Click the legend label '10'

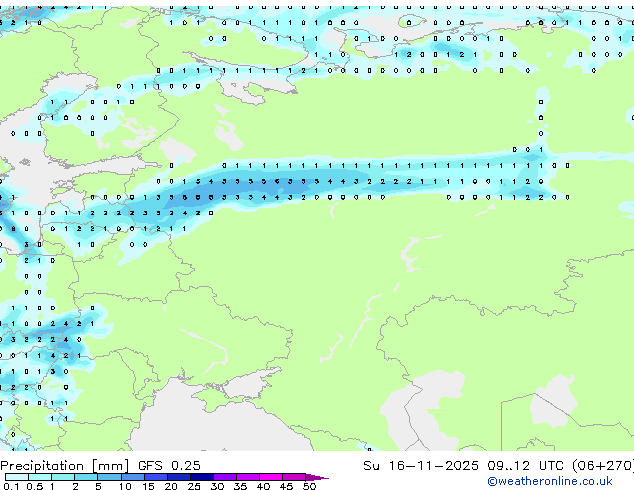click(x=125, y=486)
